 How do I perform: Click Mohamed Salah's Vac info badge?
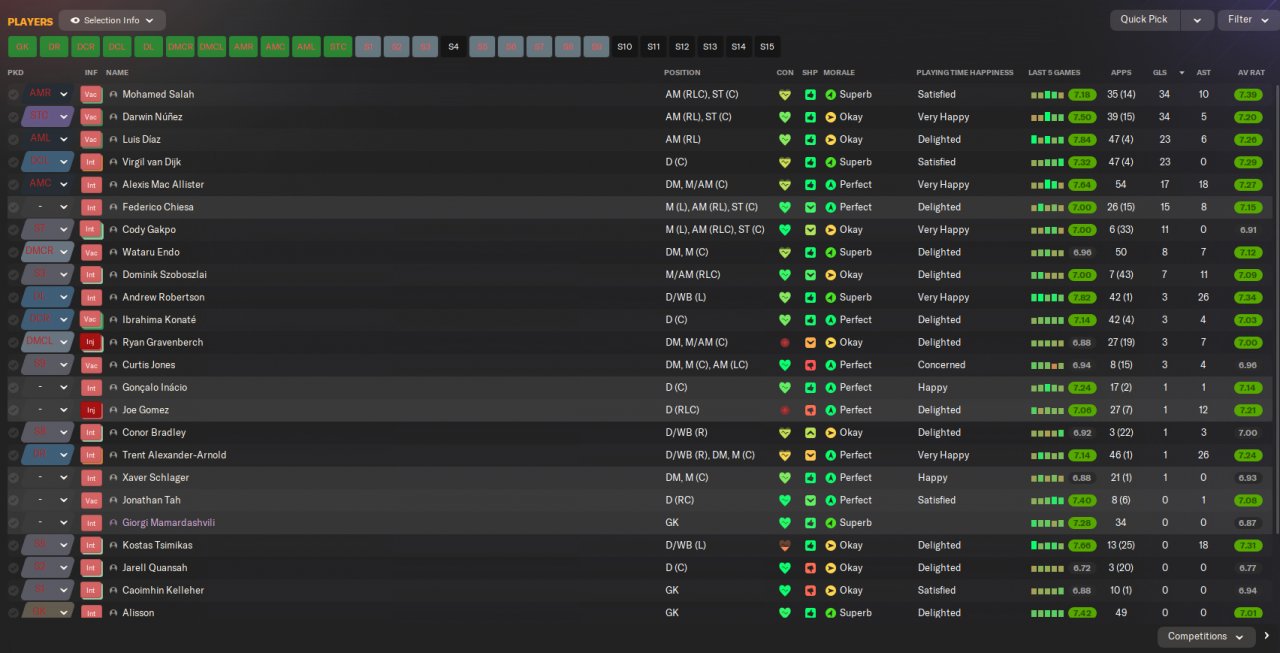[91, 94]
